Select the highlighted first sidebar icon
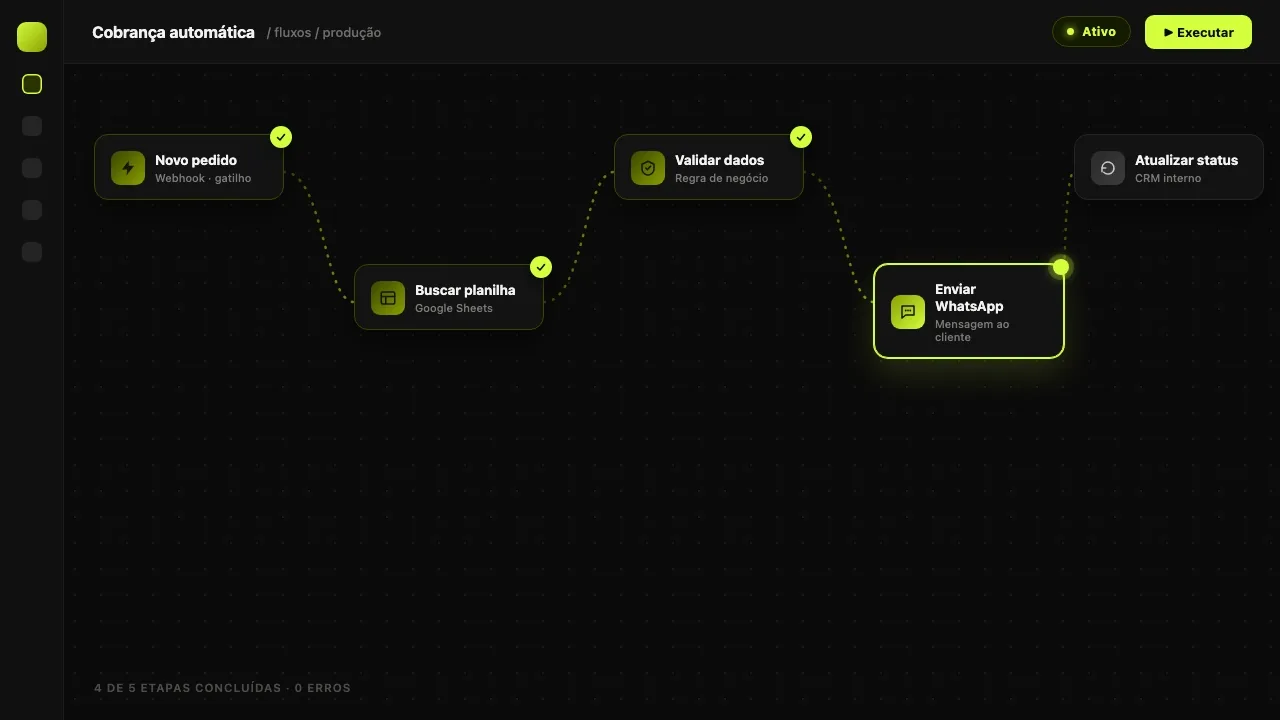 point(32,84)
